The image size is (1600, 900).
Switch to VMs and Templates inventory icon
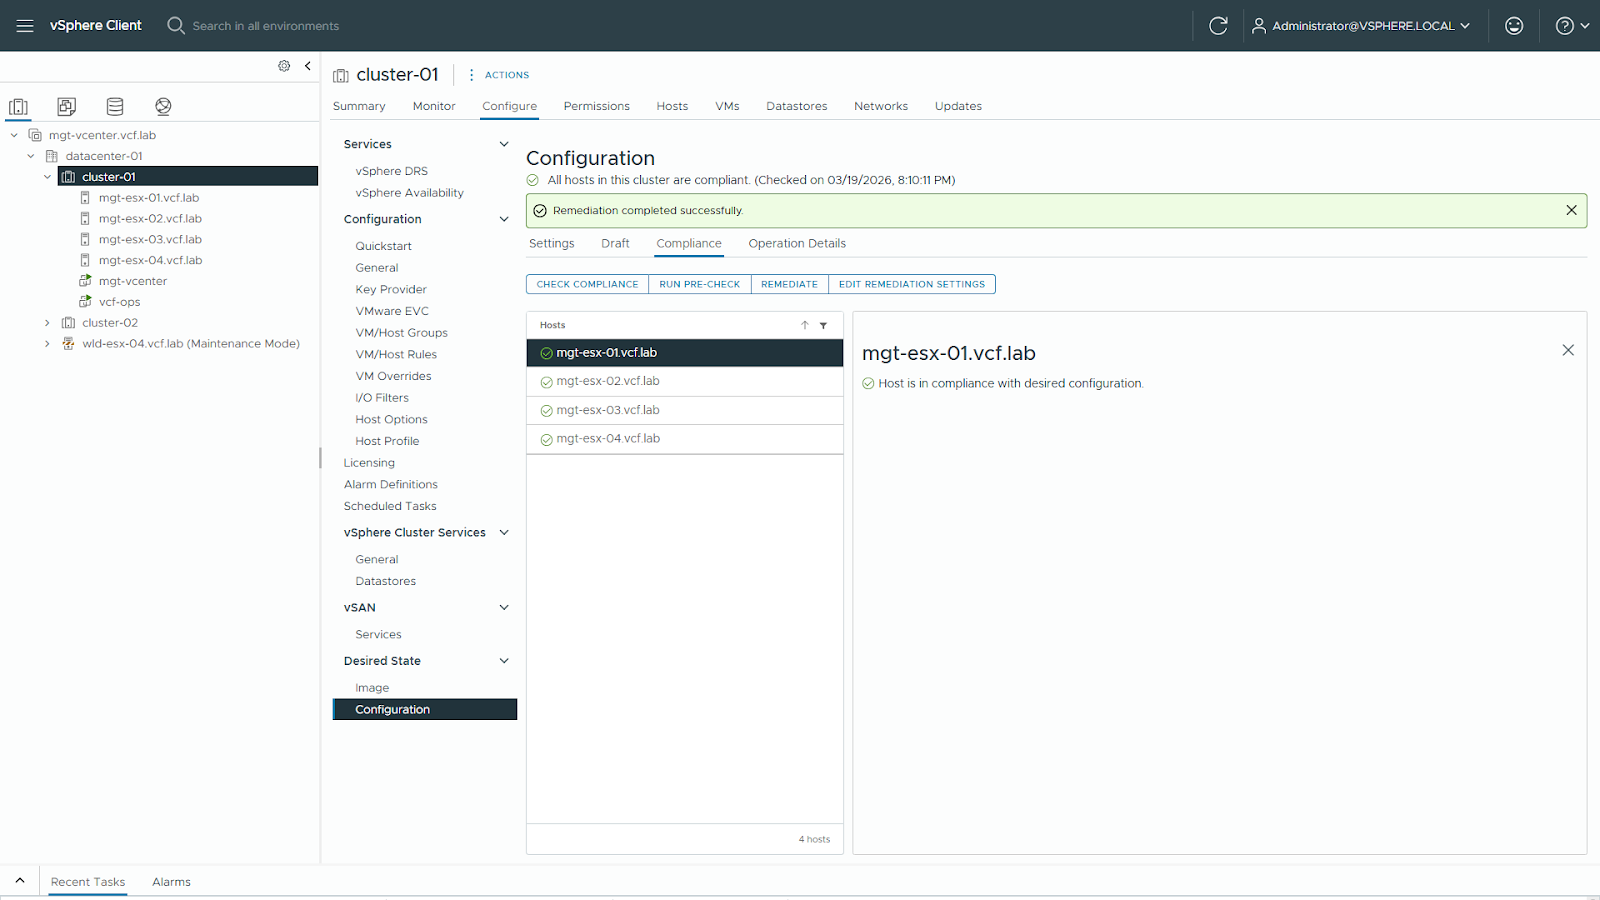pos(67,107)
